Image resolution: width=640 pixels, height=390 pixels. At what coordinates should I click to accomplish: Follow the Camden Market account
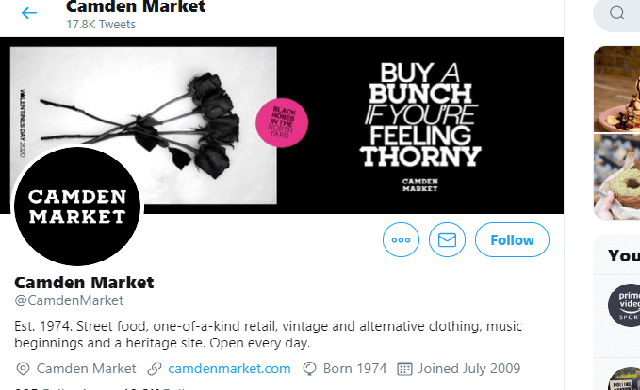[512, 239]
